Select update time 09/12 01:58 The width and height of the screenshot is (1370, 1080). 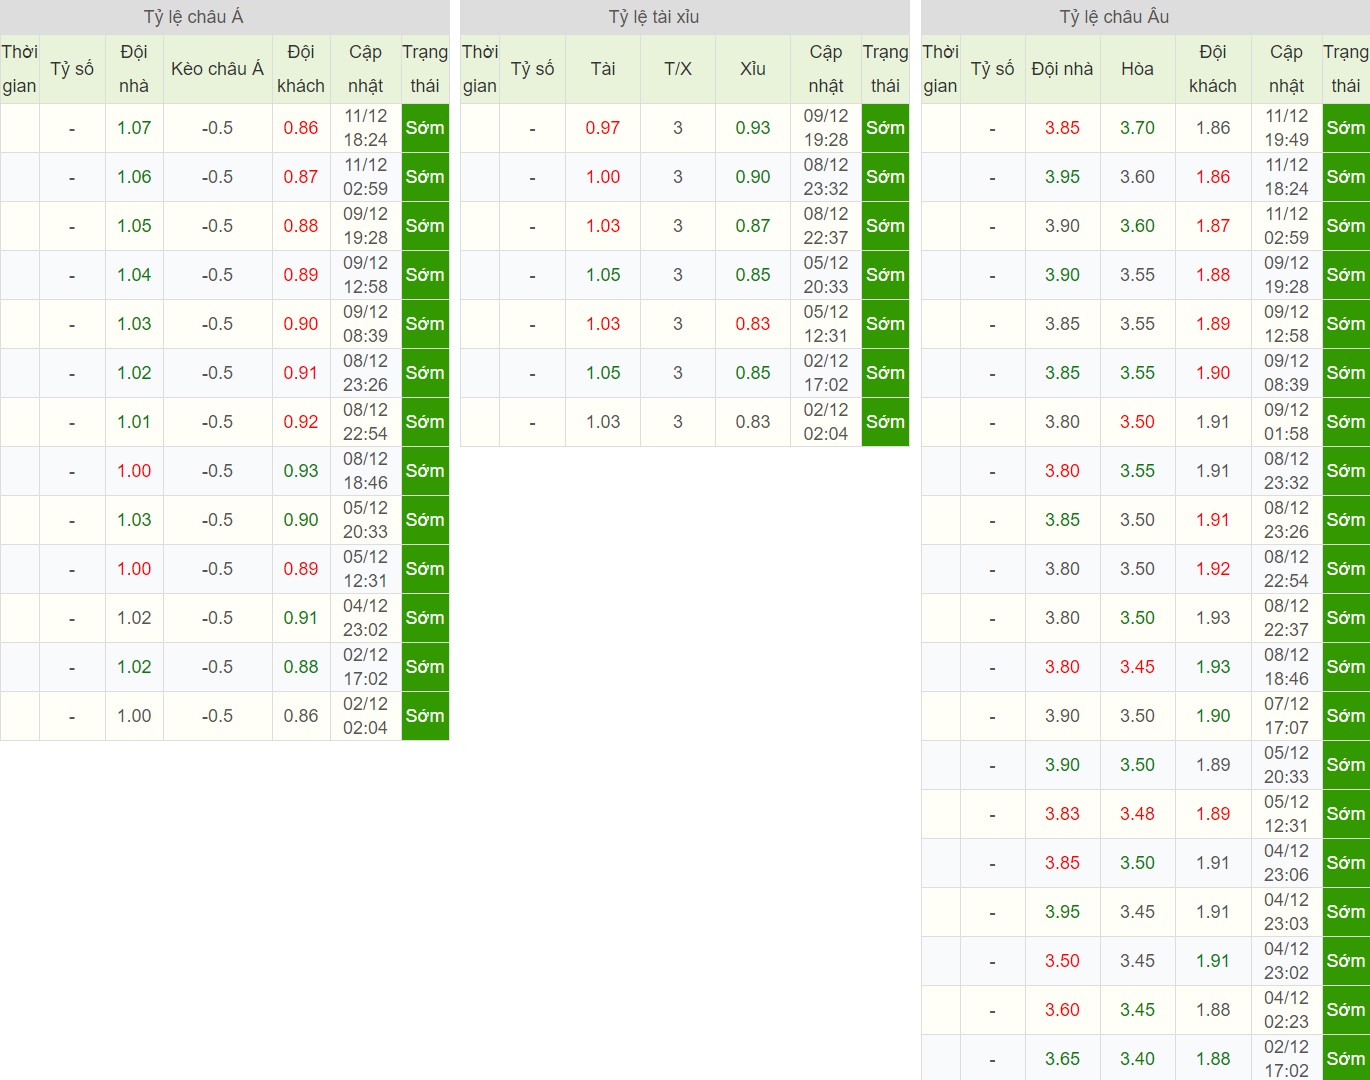[1286, 422]
